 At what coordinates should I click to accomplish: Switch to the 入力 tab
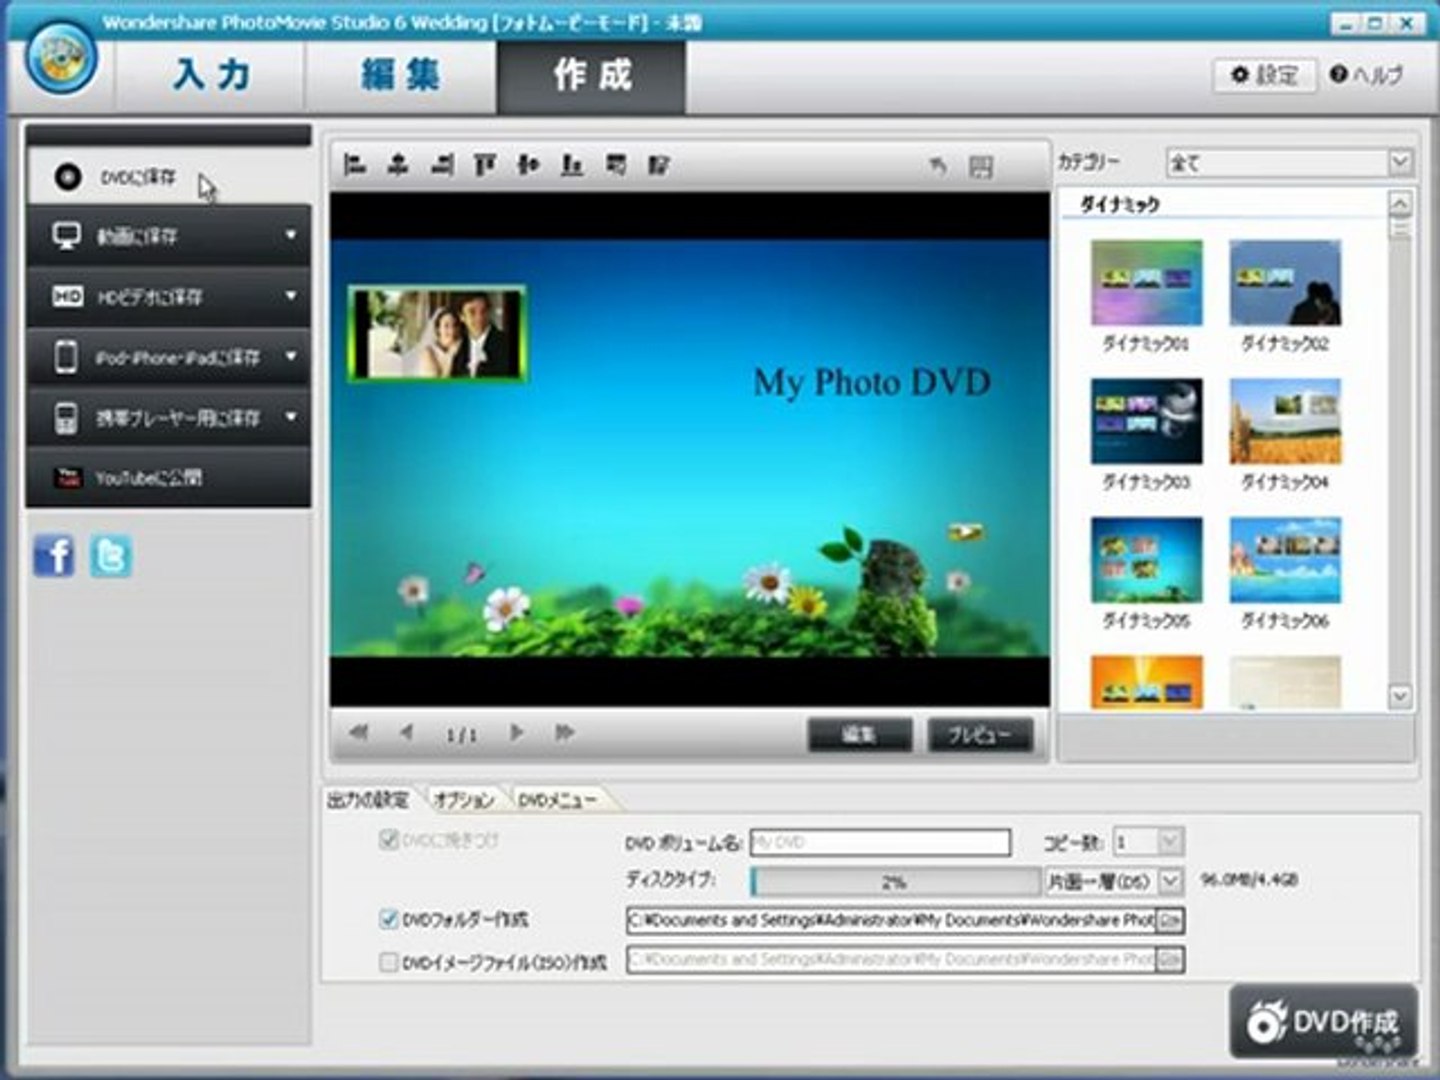click(210, 75)
